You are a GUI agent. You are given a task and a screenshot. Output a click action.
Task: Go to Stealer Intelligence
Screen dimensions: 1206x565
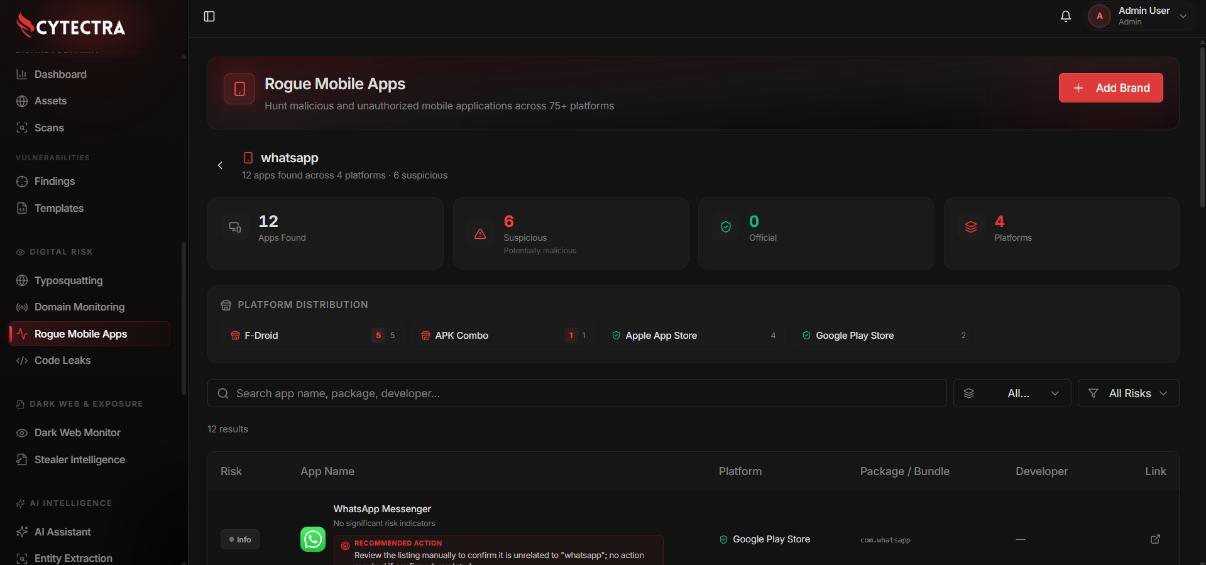[79, 460]
